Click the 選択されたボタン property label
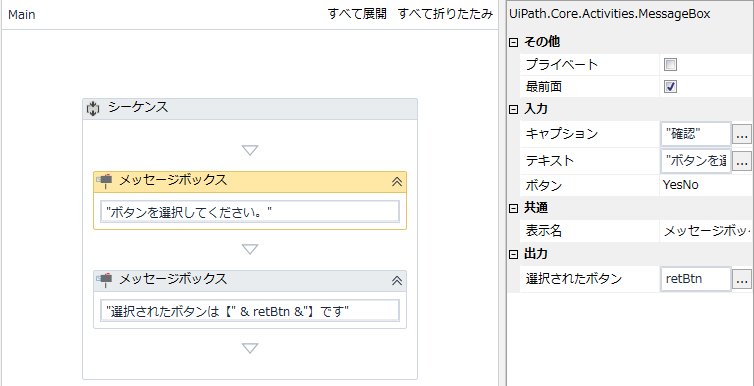Viewport: 754px width, 386px height. (x=574, y=278)
